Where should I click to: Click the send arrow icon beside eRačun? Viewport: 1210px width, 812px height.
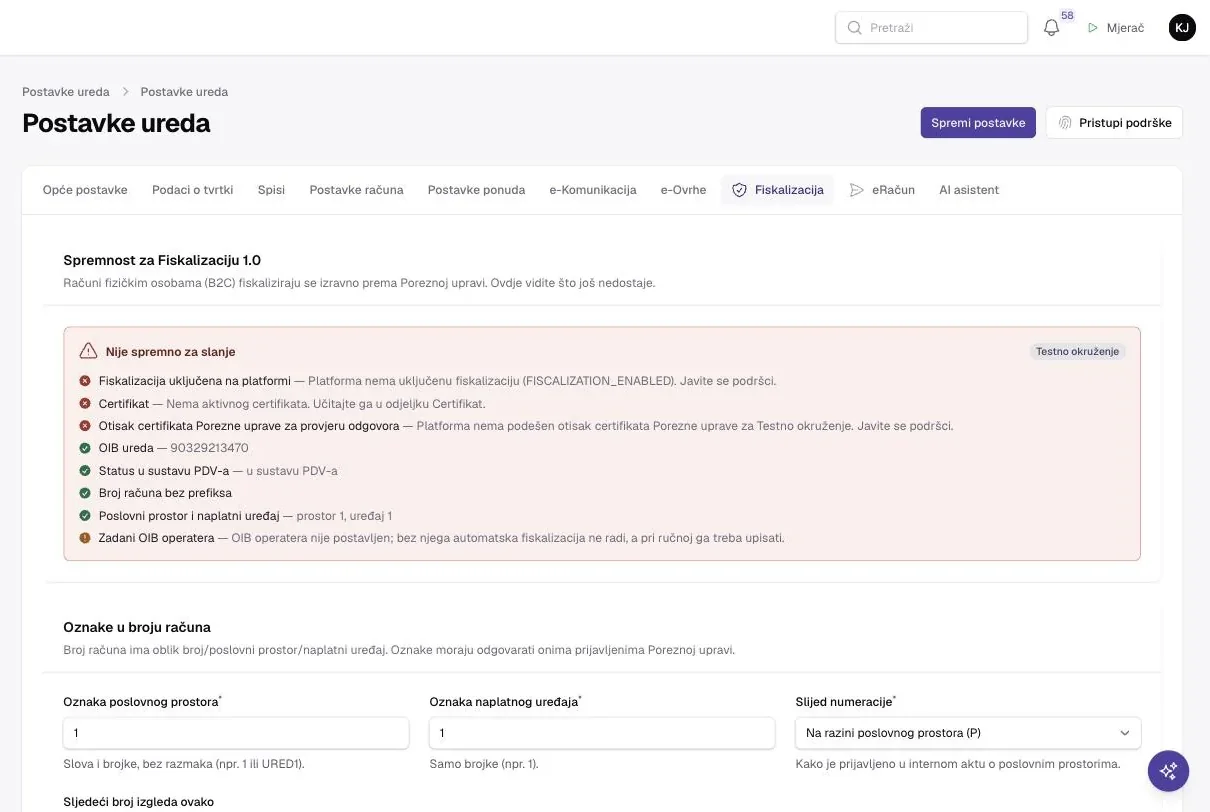857,190
